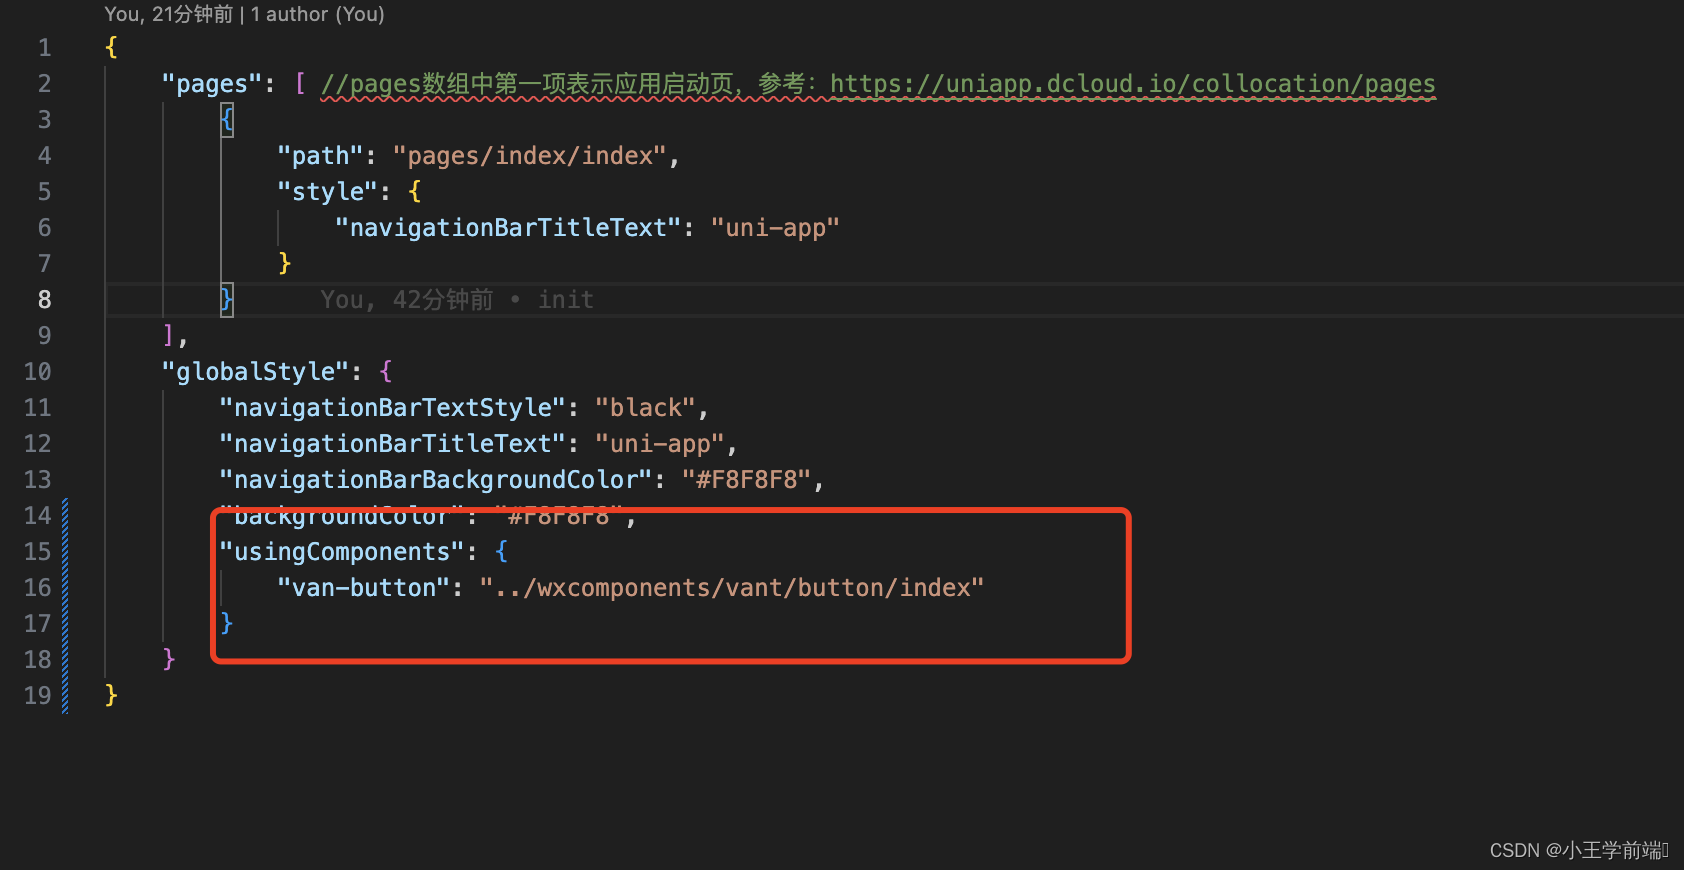Click the "pages" key
Screen dimensions: 1684x870
(212, 84)
